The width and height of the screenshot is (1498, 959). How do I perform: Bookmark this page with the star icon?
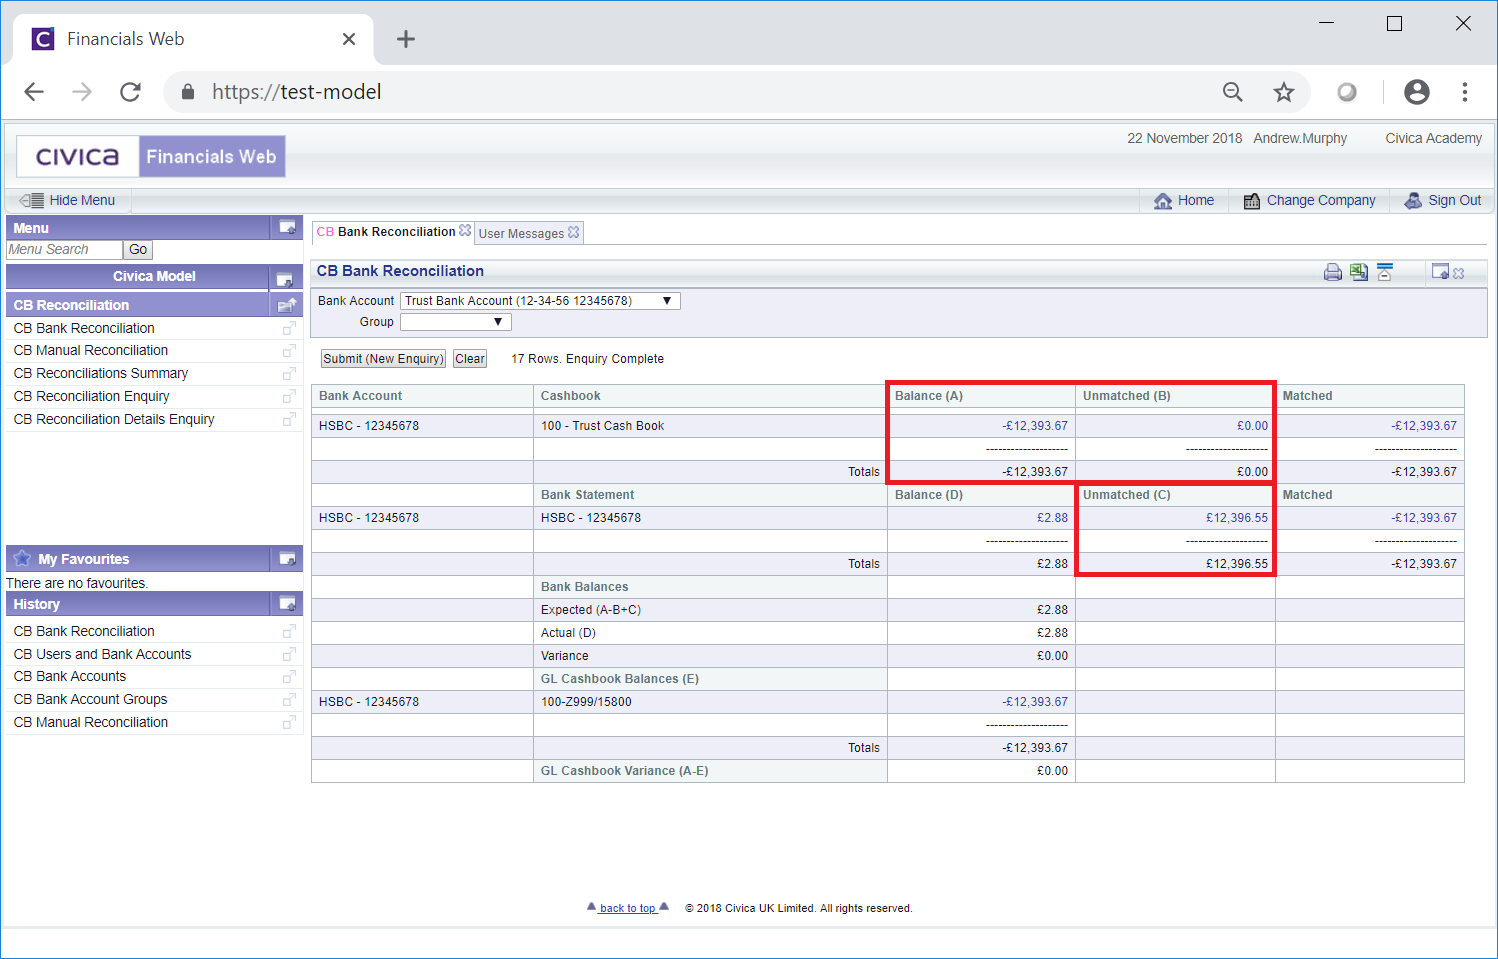[1284, 92]
